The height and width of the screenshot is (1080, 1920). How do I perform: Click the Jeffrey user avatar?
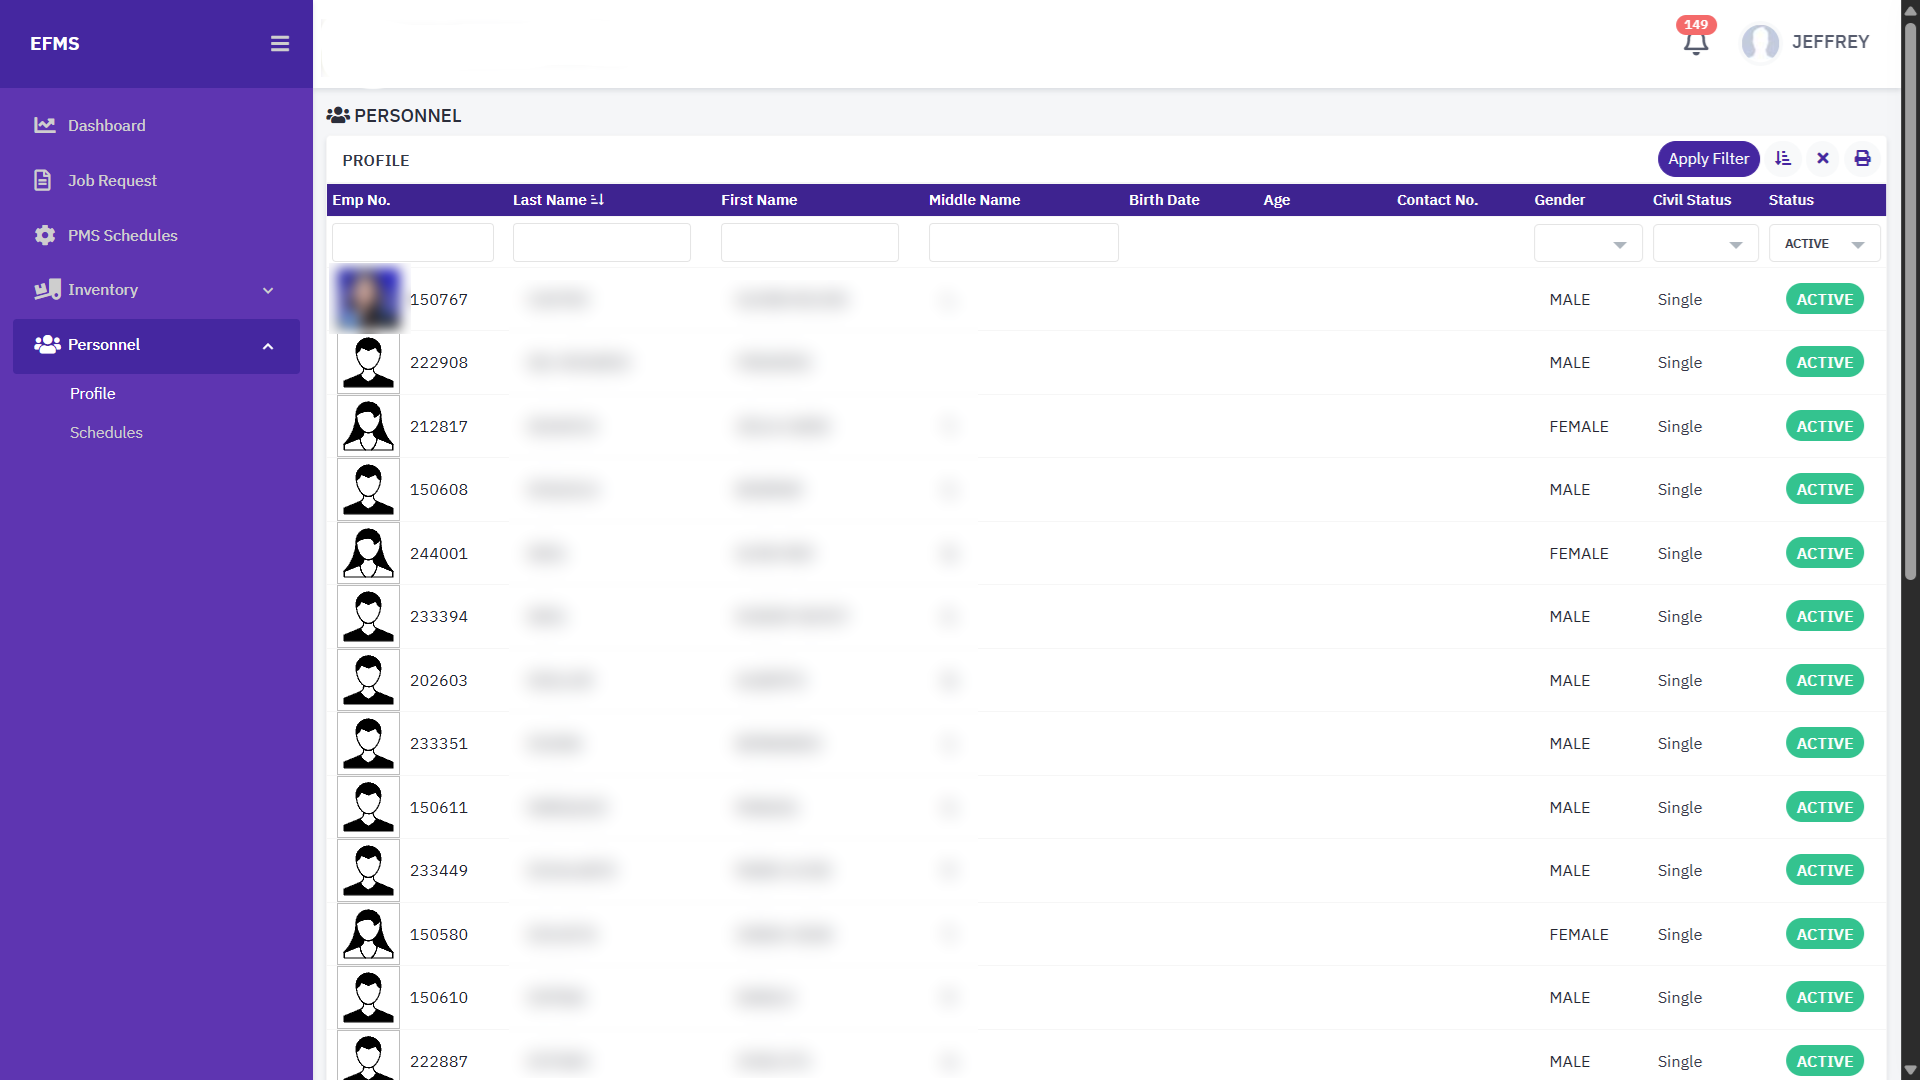(1760, 42)
